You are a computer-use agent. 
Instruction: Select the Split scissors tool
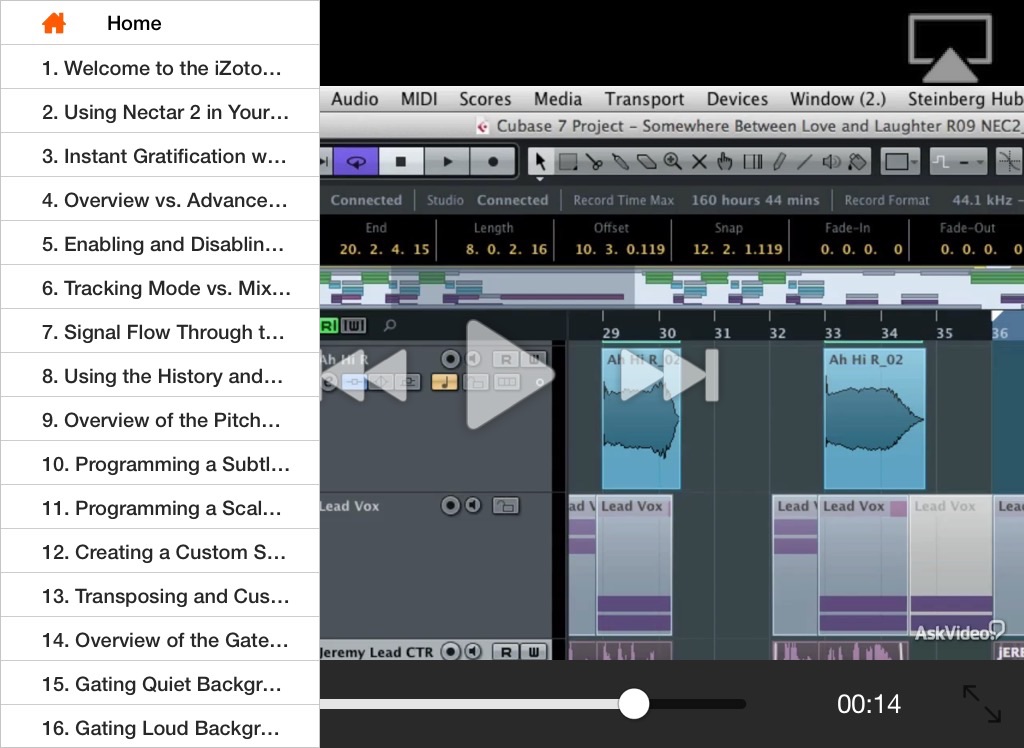point(594,161)
